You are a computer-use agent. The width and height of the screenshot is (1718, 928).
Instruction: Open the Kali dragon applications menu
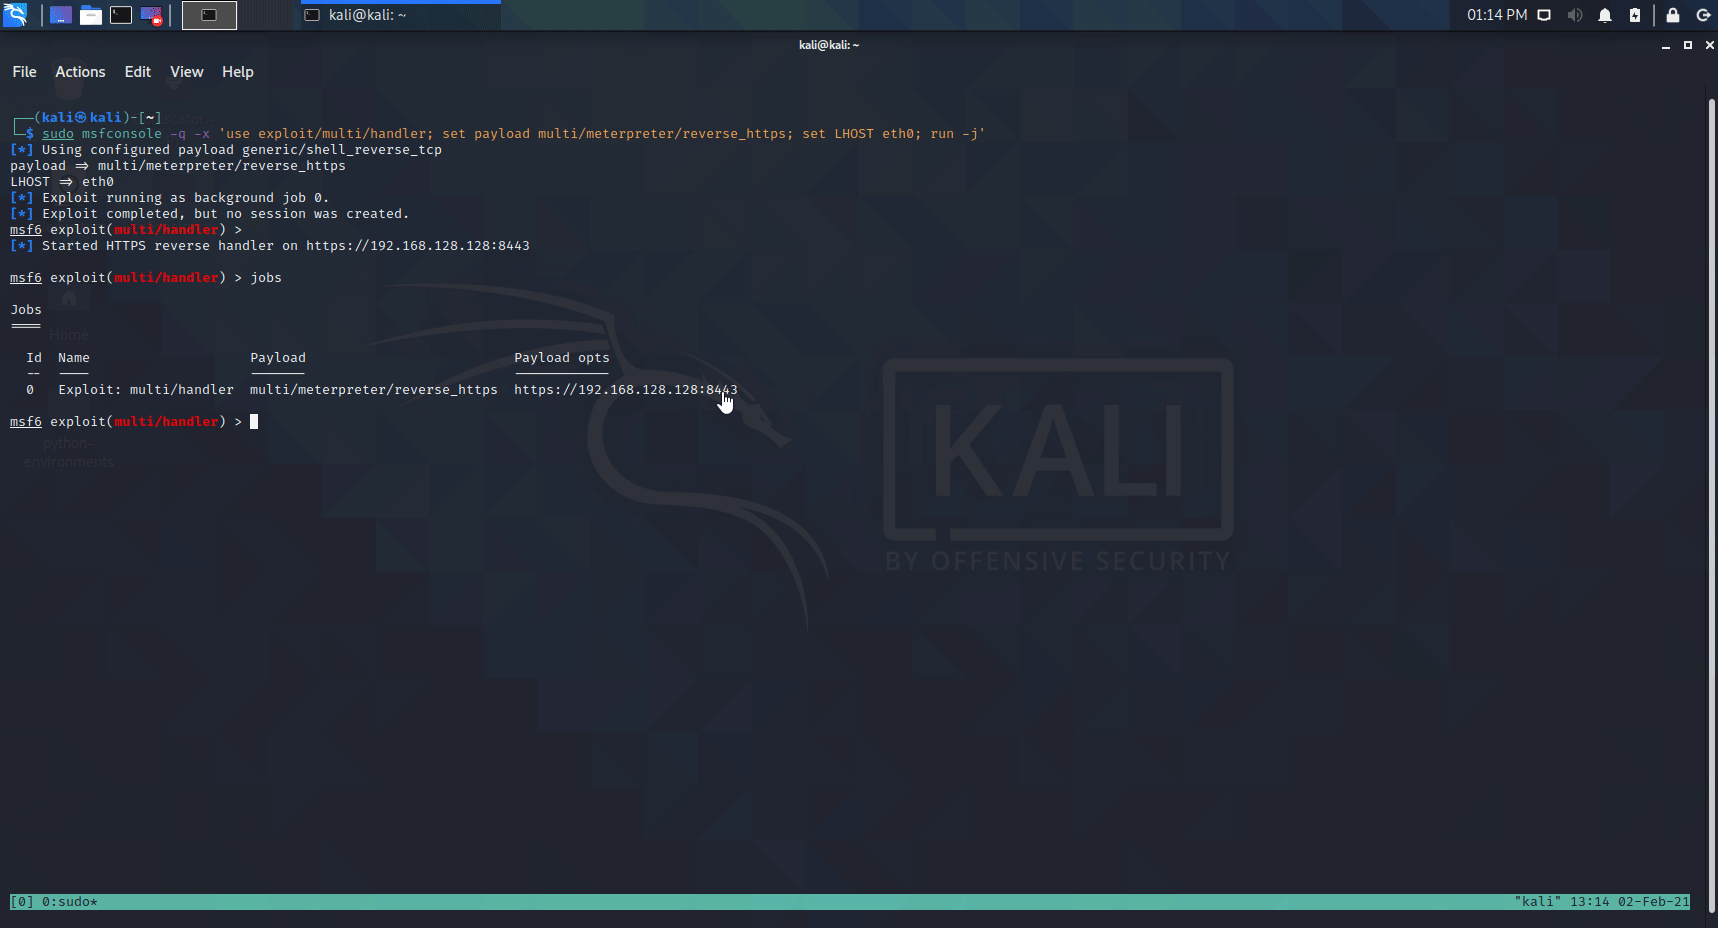(15, 15)
